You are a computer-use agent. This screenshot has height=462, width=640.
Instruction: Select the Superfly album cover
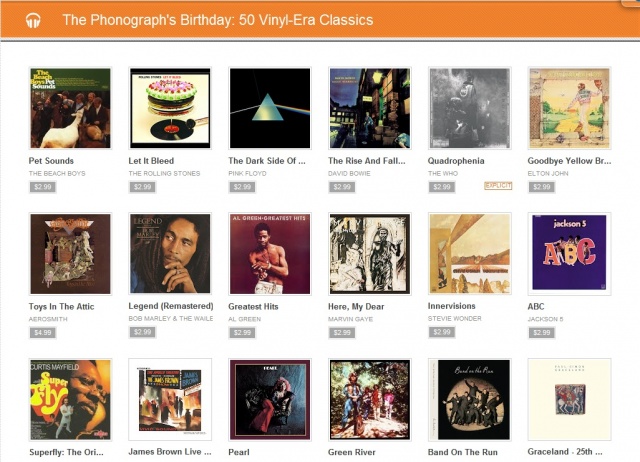pos(70,399)
